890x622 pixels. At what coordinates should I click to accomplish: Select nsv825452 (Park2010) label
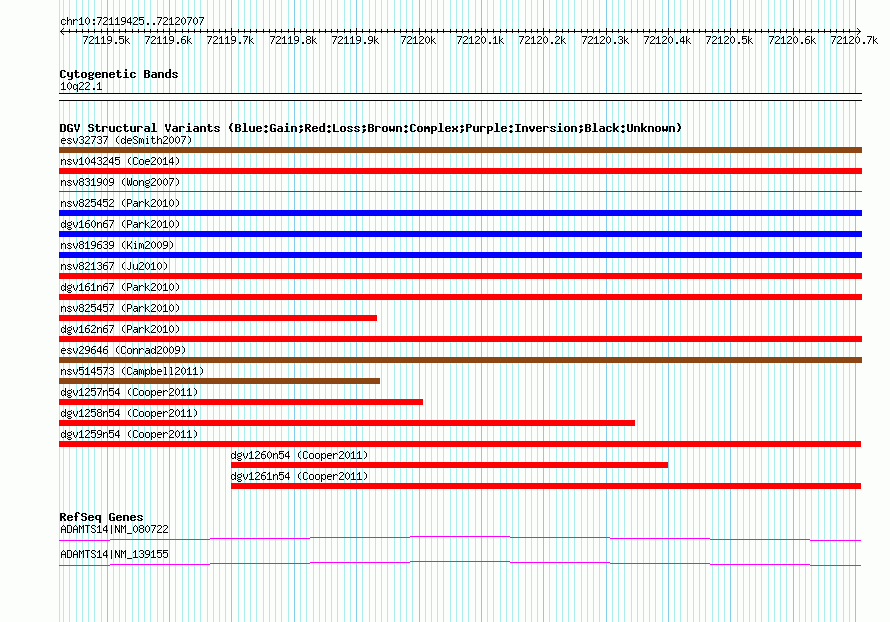120,203
